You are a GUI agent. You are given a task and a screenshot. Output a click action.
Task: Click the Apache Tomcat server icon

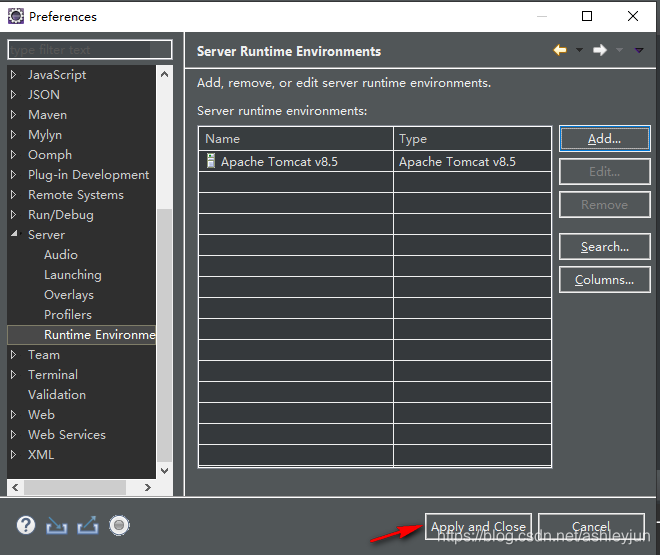pyautogui.click(x=211, y=161)
